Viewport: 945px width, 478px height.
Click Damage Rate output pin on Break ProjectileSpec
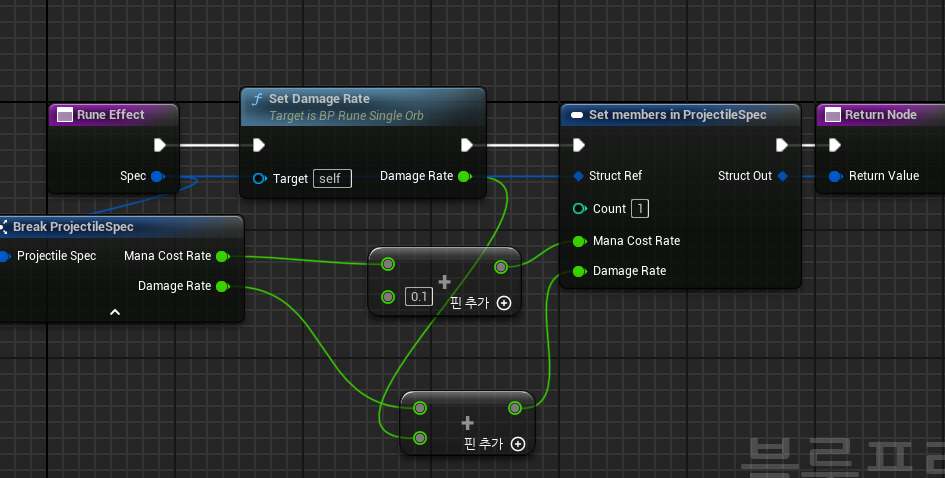tap(222, 286)
